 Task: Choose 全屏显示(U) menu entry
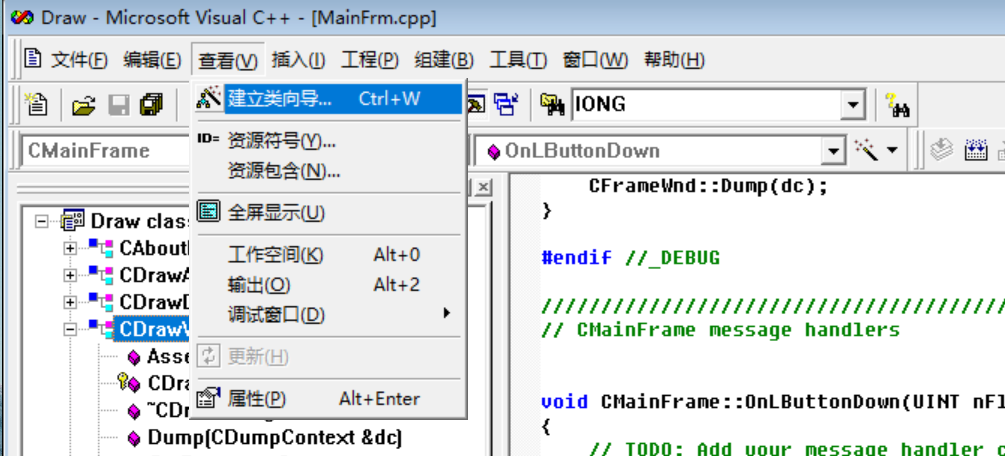[x=328, y=212]
